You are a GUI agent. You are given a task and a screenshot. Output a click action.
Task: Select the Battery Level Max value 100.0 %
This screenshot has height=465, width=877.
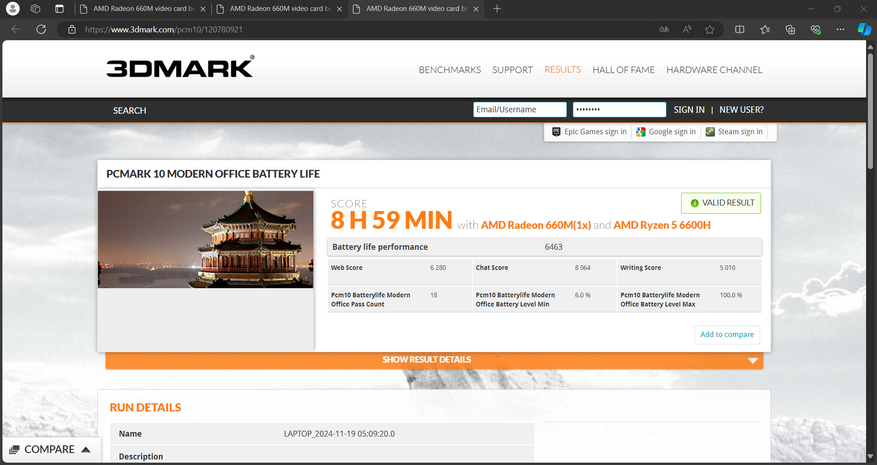click(x=730, y=295)
